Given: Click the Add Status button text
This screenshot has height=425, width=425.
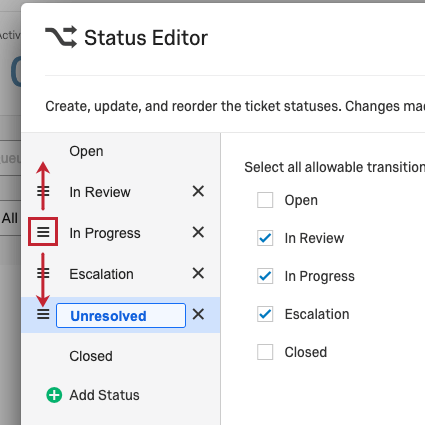Looking at the screenshot, I should click(104, 395).
